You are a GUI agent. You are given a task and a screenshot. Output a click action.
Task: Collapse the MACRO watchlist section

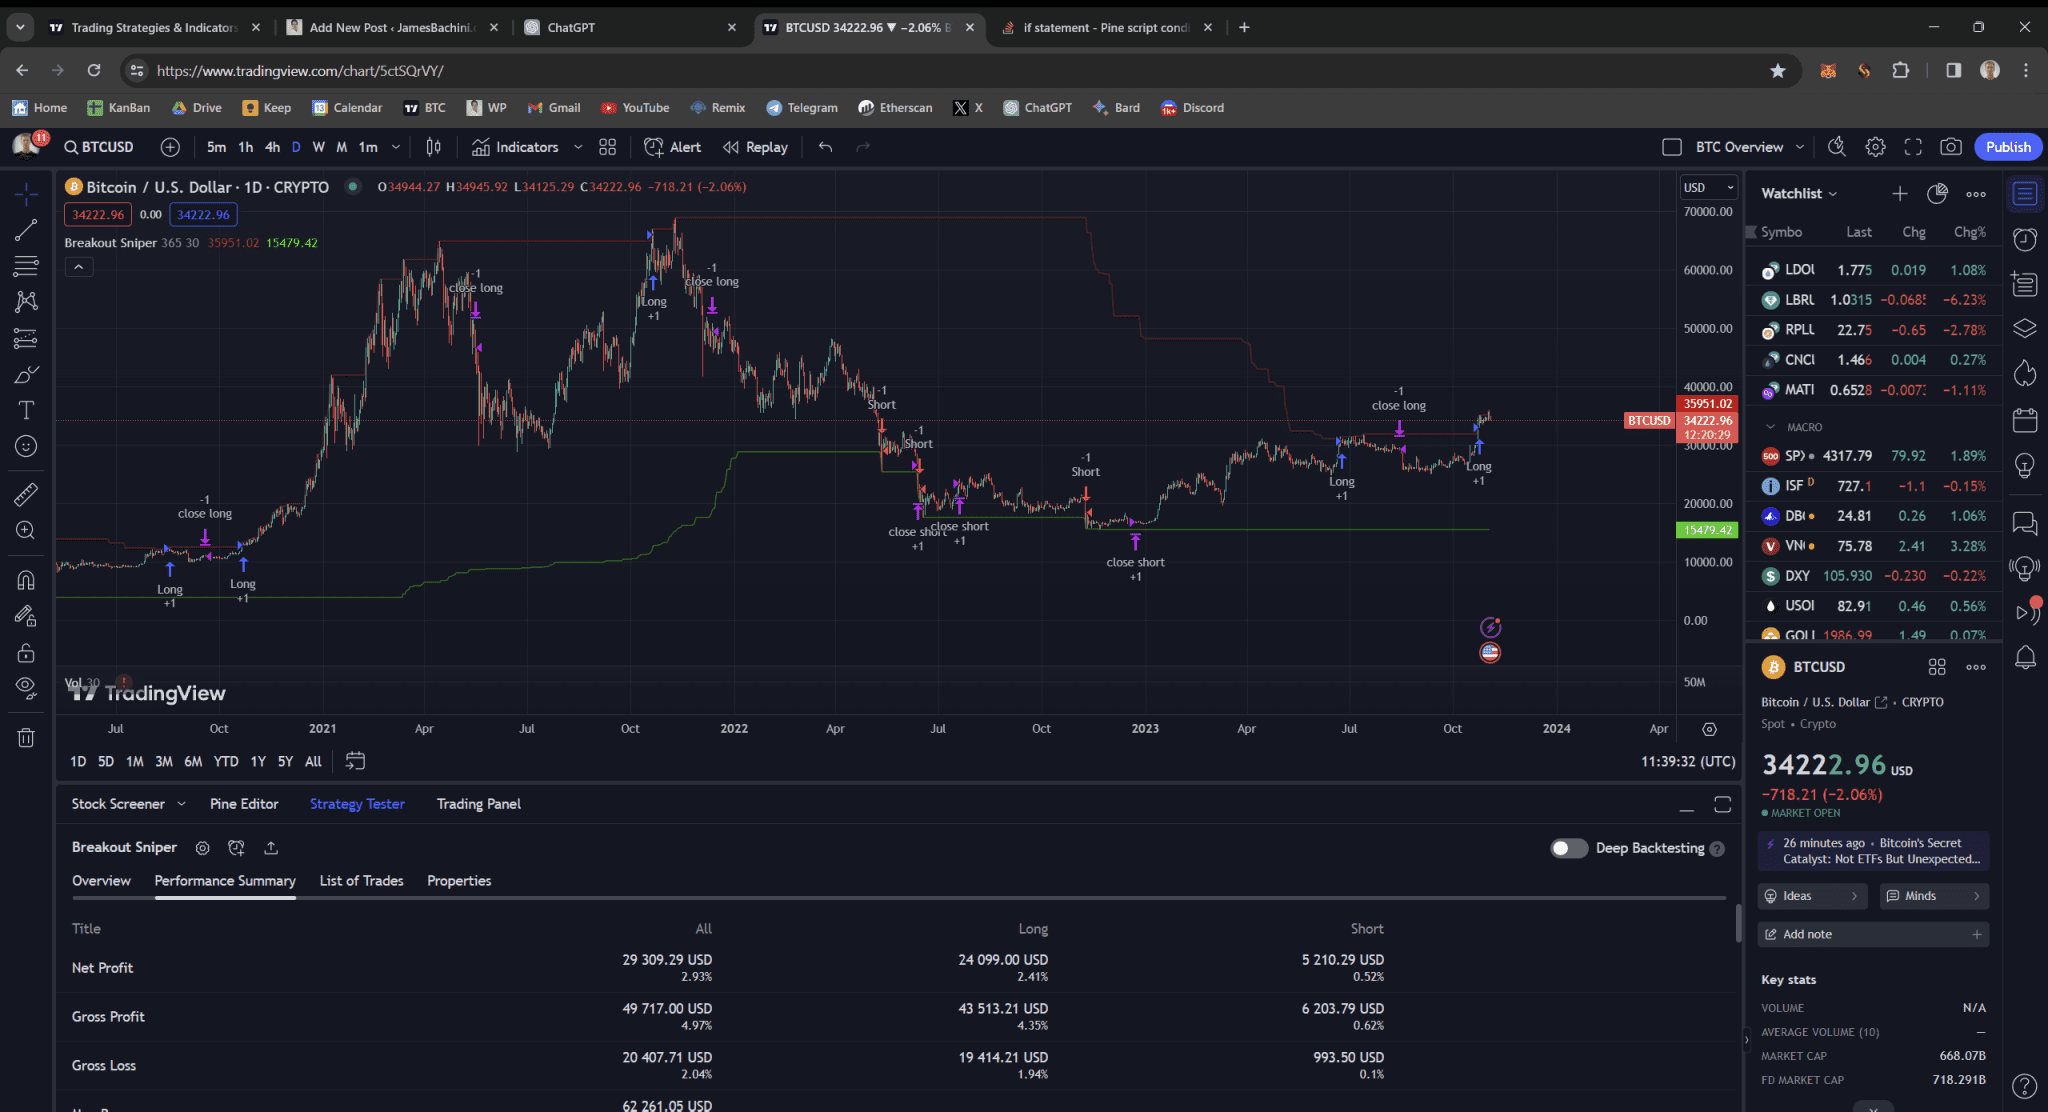coord(1769,426)
